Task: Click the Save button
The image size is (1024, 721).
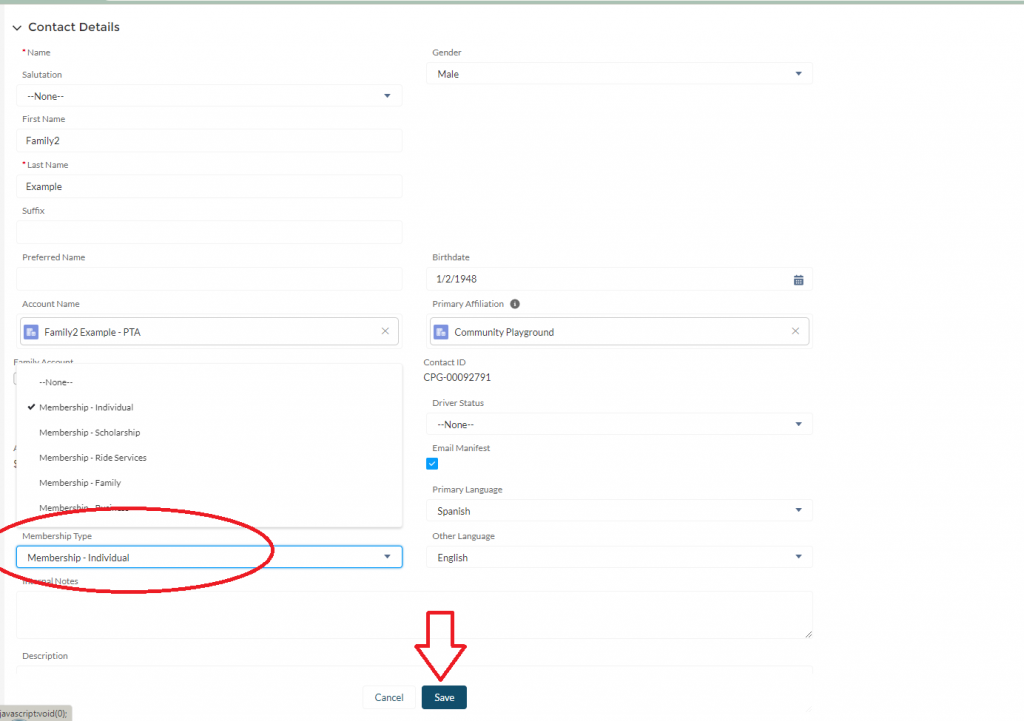Action: click(x=444, y=697)
